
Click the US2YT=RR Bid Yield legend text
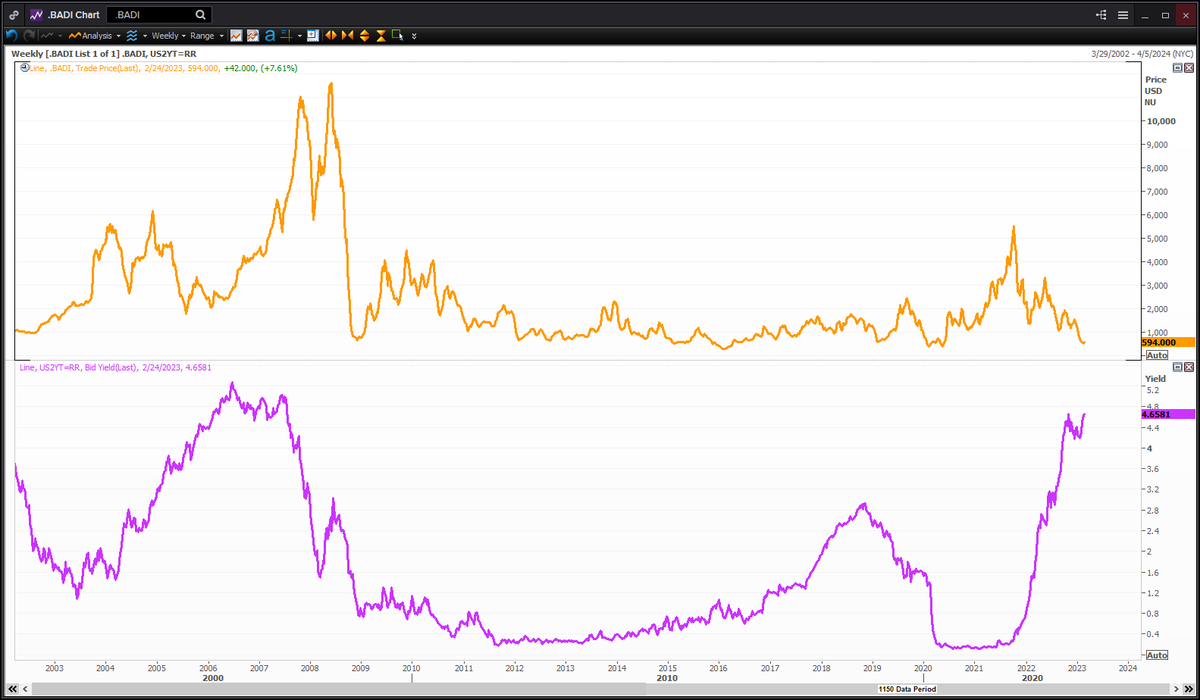(100, 367)
